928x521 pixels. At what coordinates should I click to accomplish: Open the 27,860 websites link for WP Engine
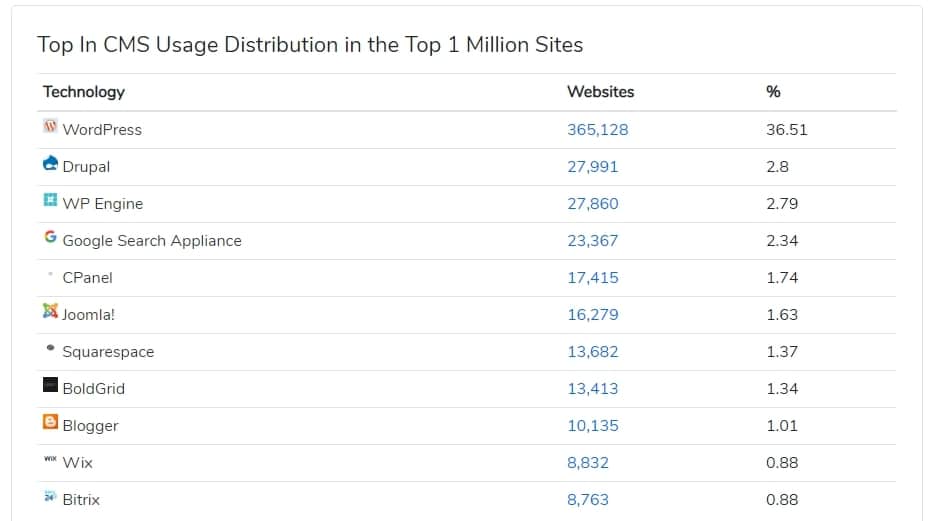point(592,204)
